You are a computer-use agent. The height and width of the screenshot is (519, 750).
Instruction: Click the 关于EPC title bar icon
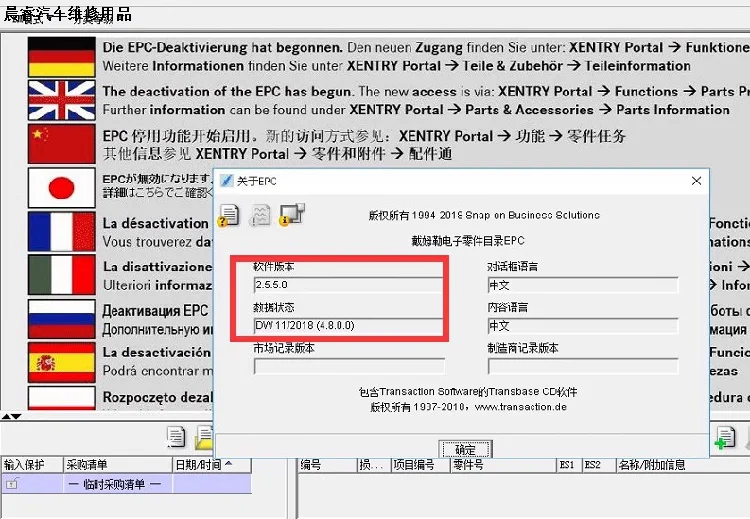click(x=226, y=181)
